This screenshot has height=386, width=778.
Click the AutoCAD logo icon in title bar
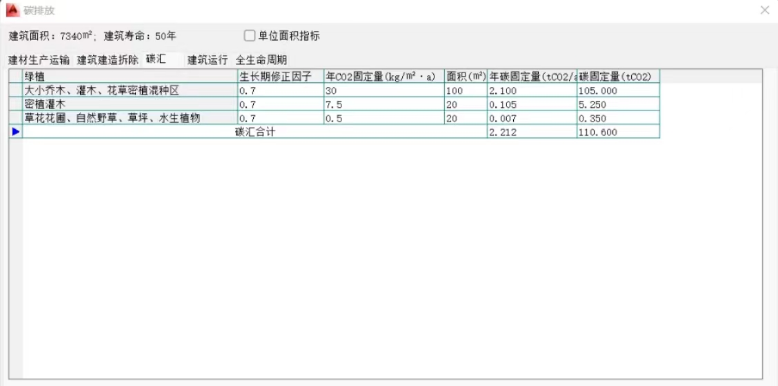pos(12,10)
